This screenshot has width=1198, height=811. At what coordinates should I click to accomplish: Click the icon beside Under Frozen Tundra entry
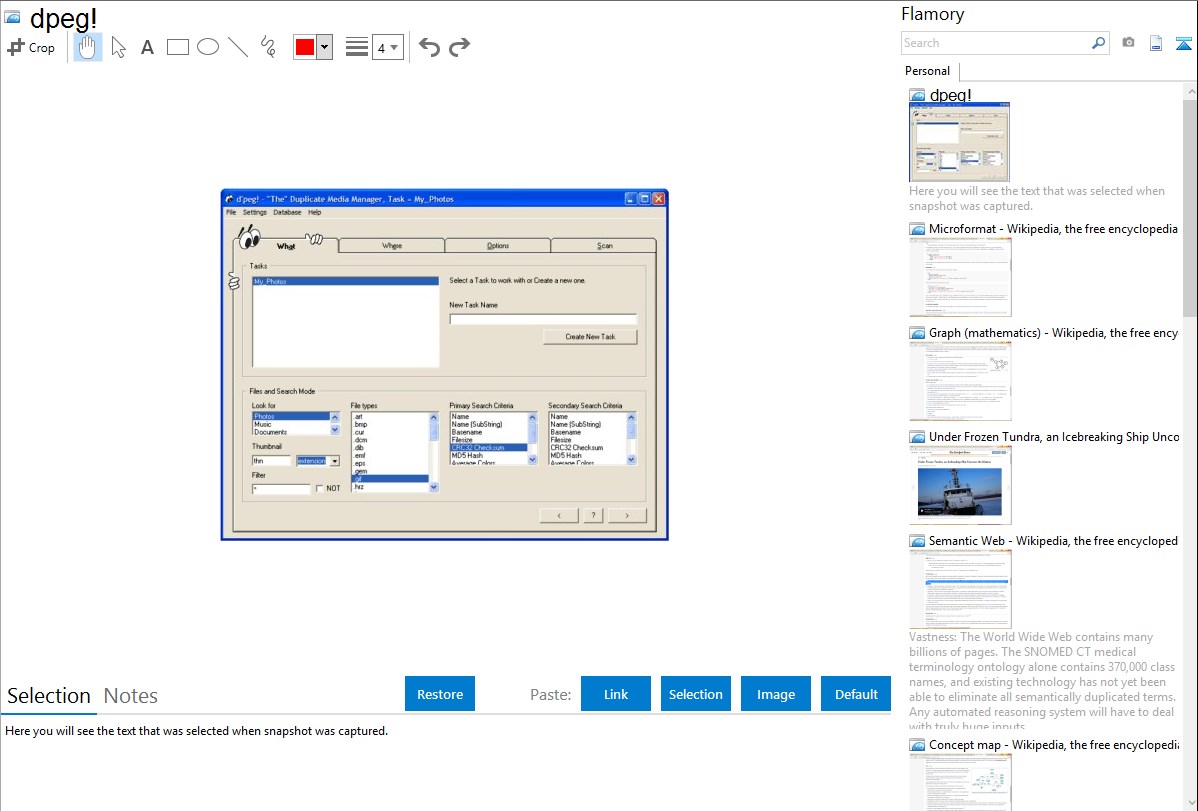pyautogui.click(x=918, y=437)
